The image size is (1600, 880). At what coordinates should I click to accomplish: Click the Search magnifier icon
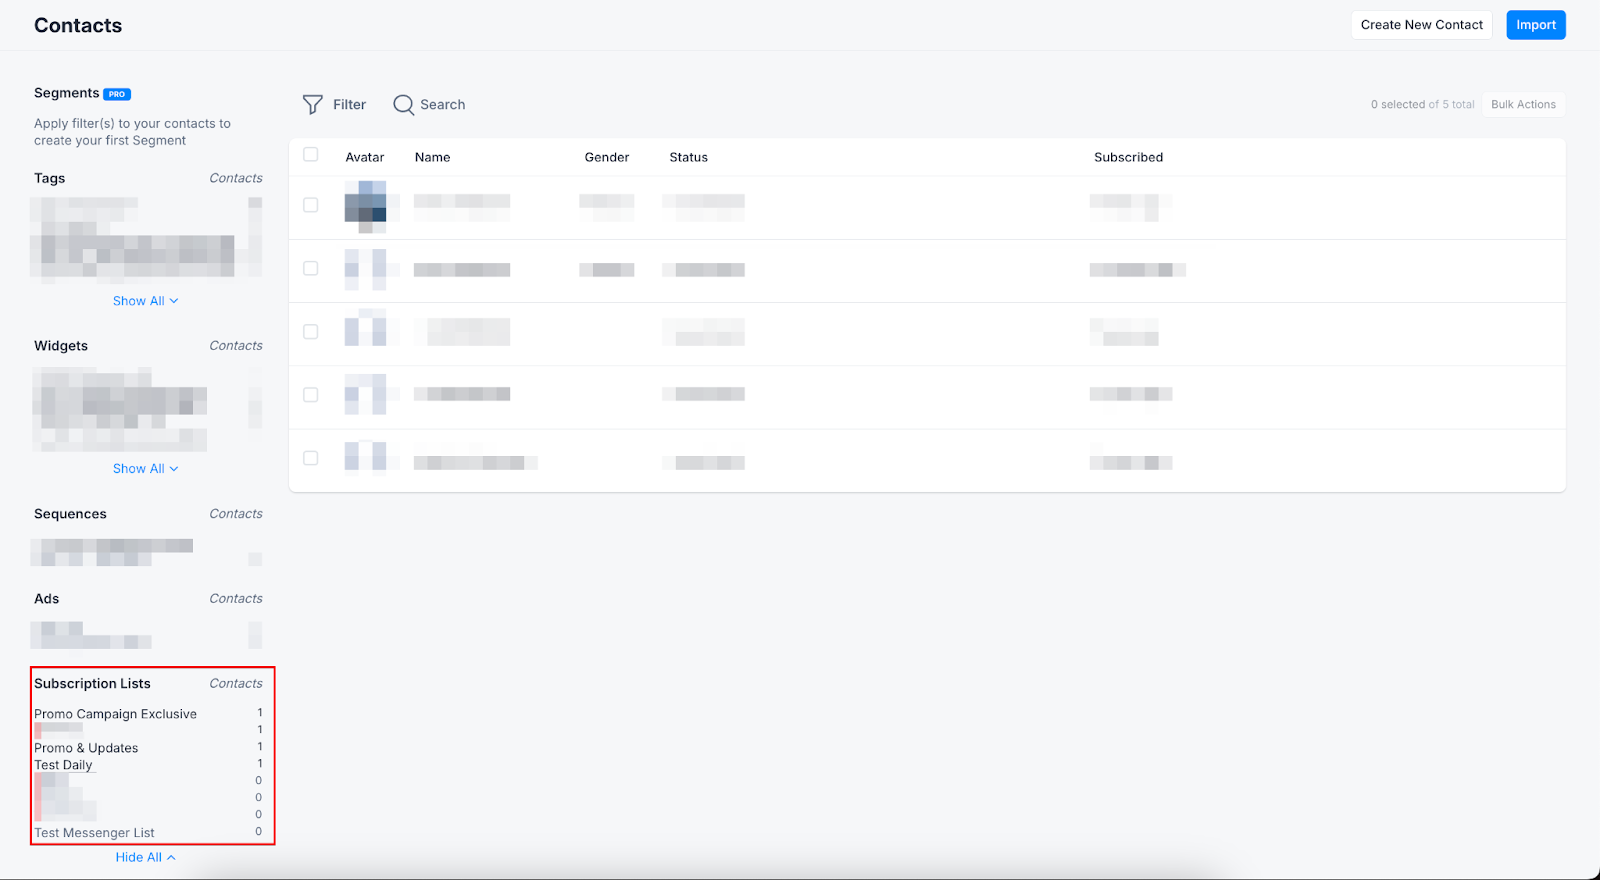click(403, 105)
